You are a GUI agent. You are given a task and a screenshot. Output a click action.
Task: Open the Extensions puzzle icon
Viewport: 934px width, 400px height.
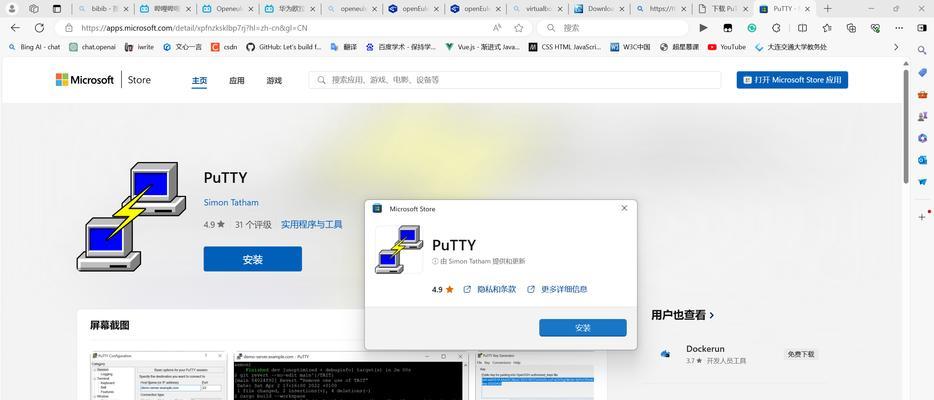776,28
